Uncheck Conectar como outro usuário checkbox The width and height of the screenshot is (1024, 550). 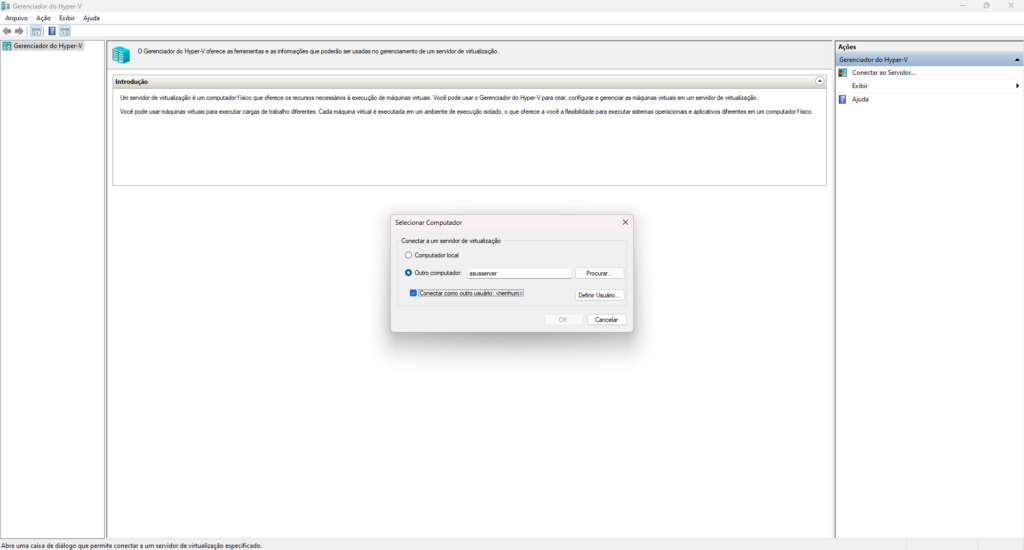click(x=413, y=293)
